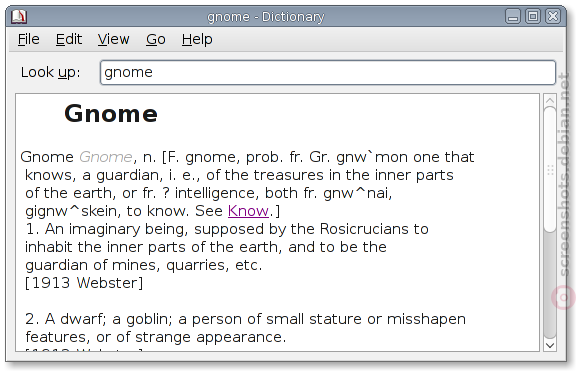Click the vertical scrollbar thumb
Image resolution: width=576 pixels, height=371 pixels.
coord(550,169)
